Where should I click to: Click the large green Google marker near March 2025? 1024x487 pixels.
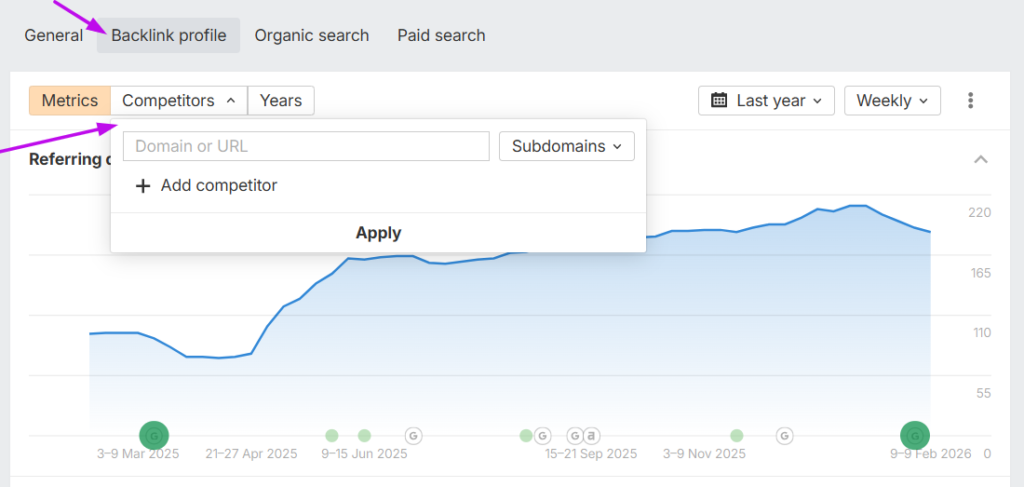pyautogui.click(x=153, y=435)
